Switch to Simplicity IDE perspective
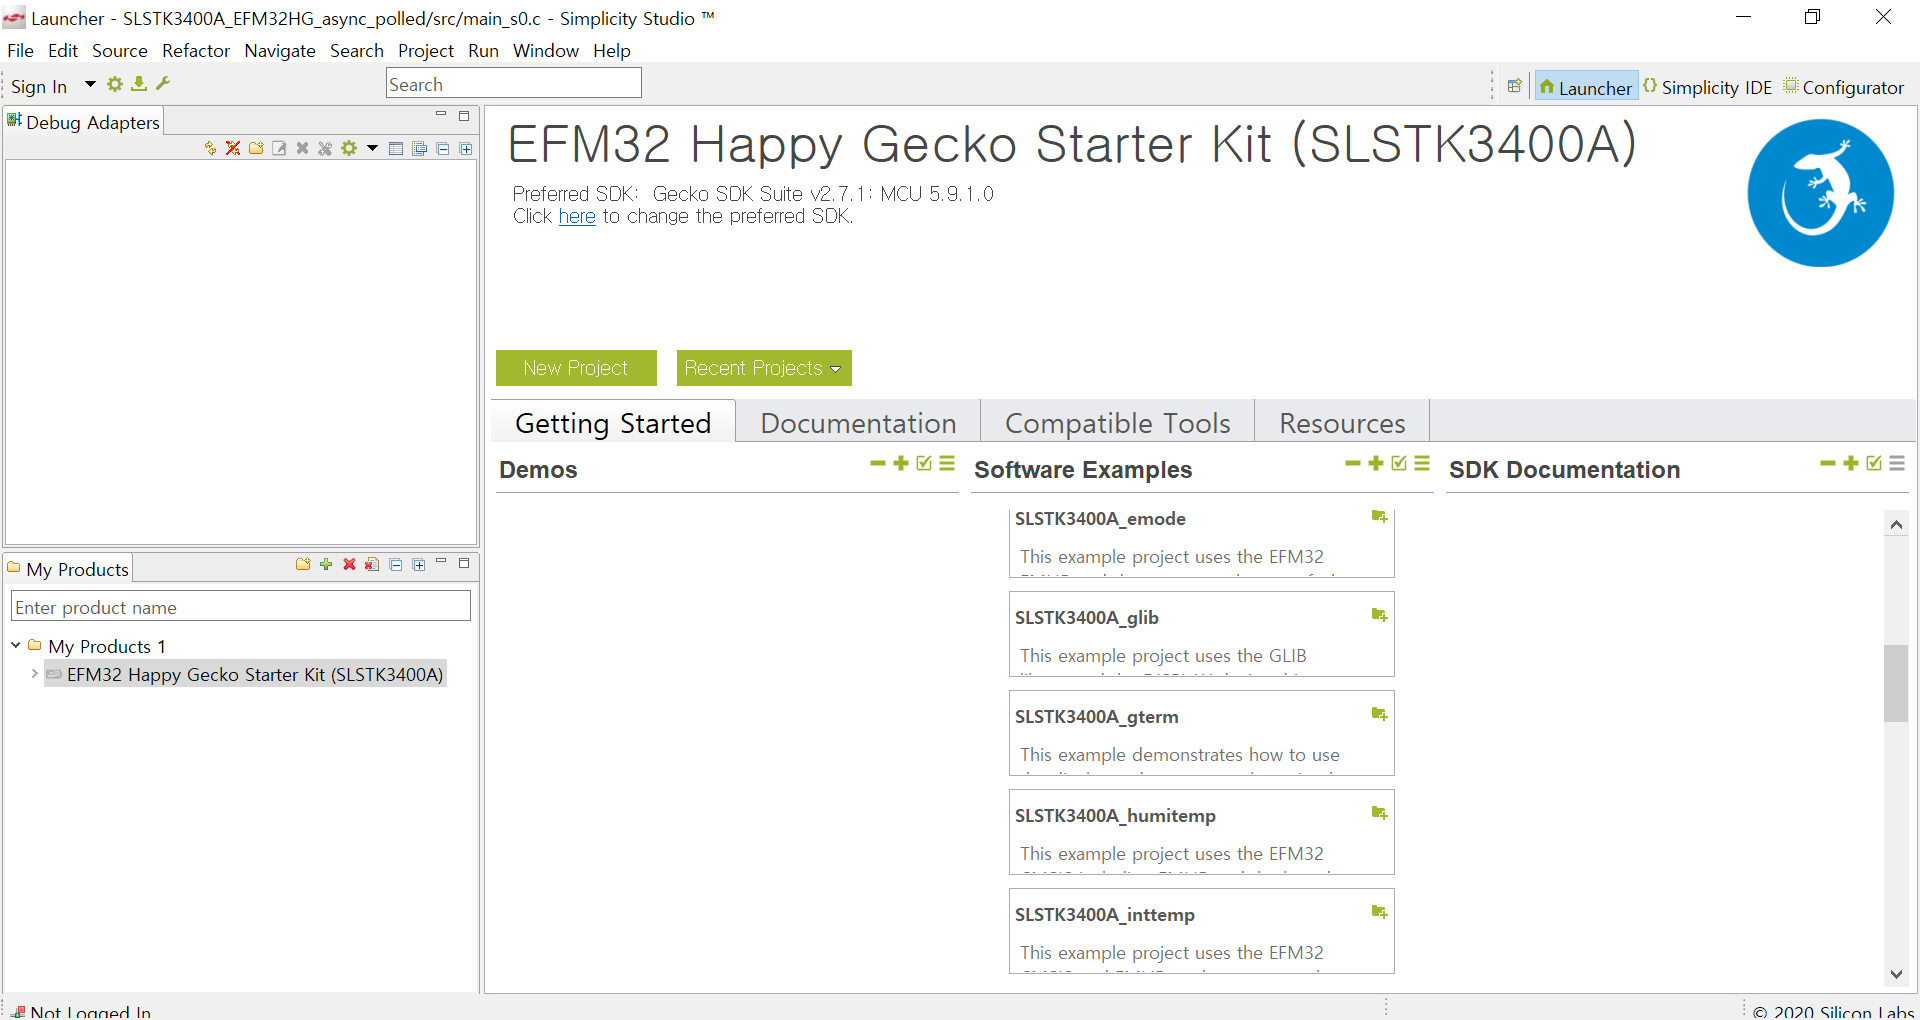The width and height of the screenshot is (1920, 1020). pos(1707,87)
